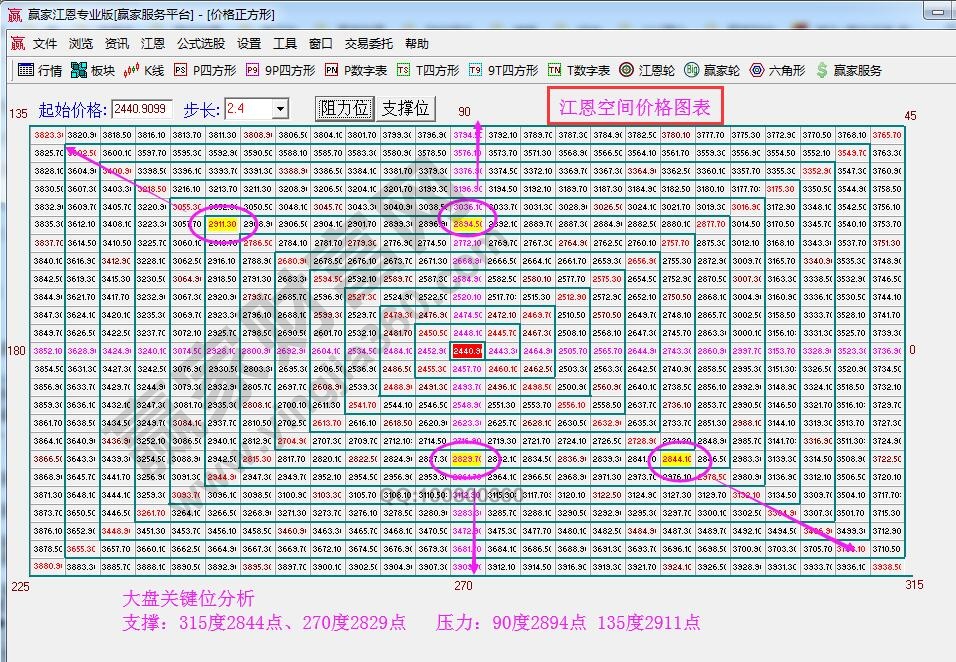956x662 pixels.
Task: Open the 公式选股 formula stock-picking menu
Action: 200,43
